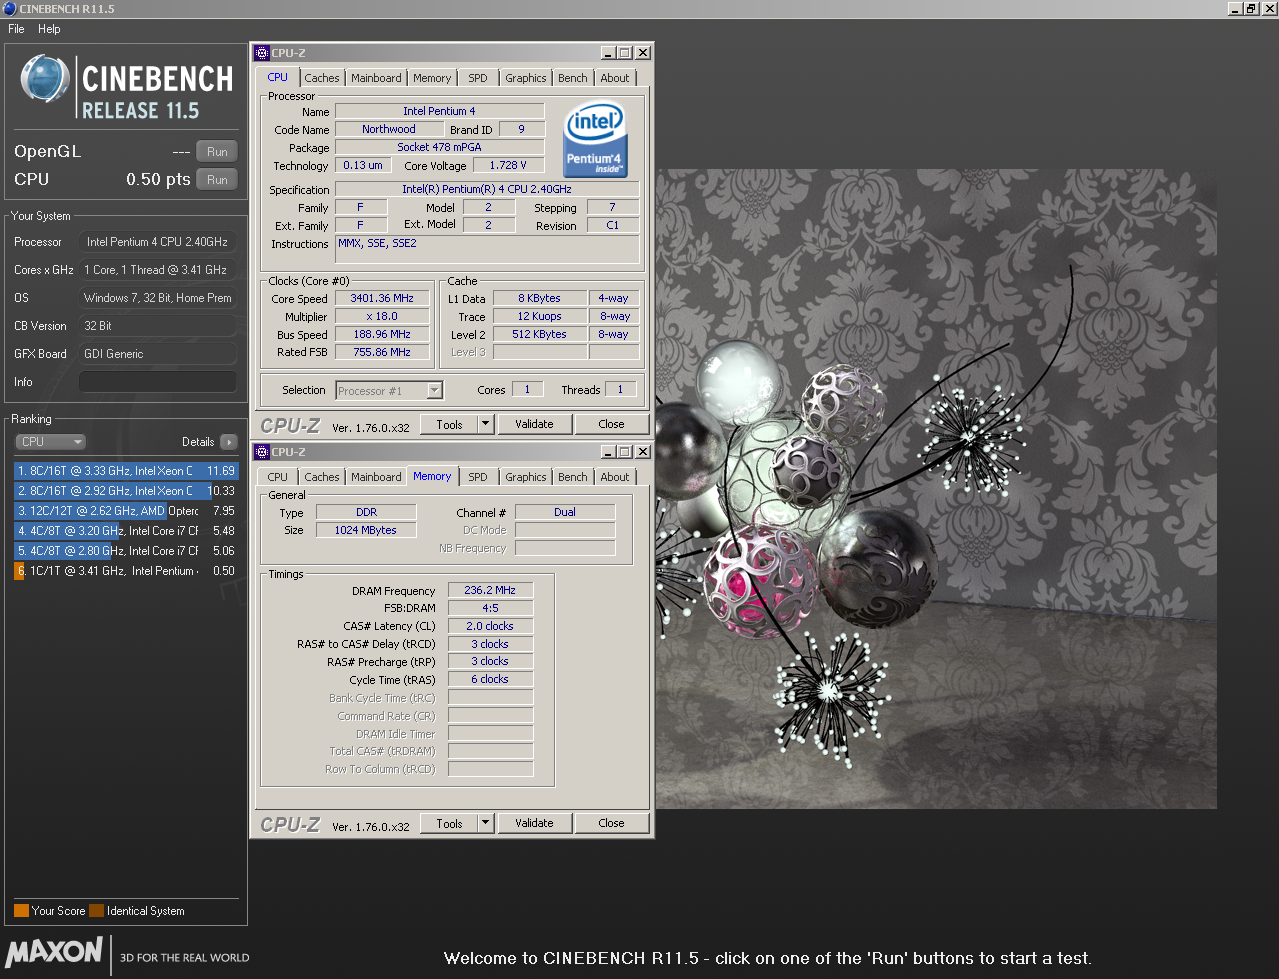This screenshot has height=979, width=1279.
Task: Switch to Caches tab in upper CPU-Z window
Action: click(322, 78)
